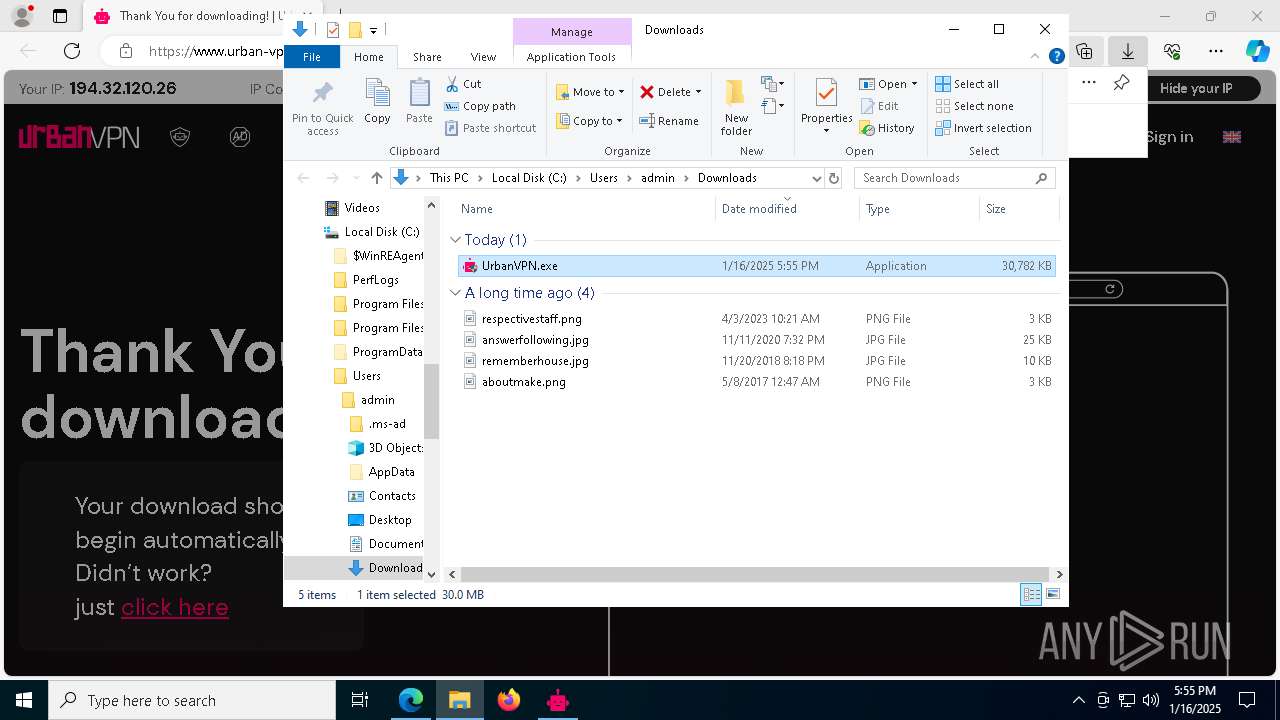1280x720 pixels.
Task: Open Windows Start menu
Action: click(24, 700)
